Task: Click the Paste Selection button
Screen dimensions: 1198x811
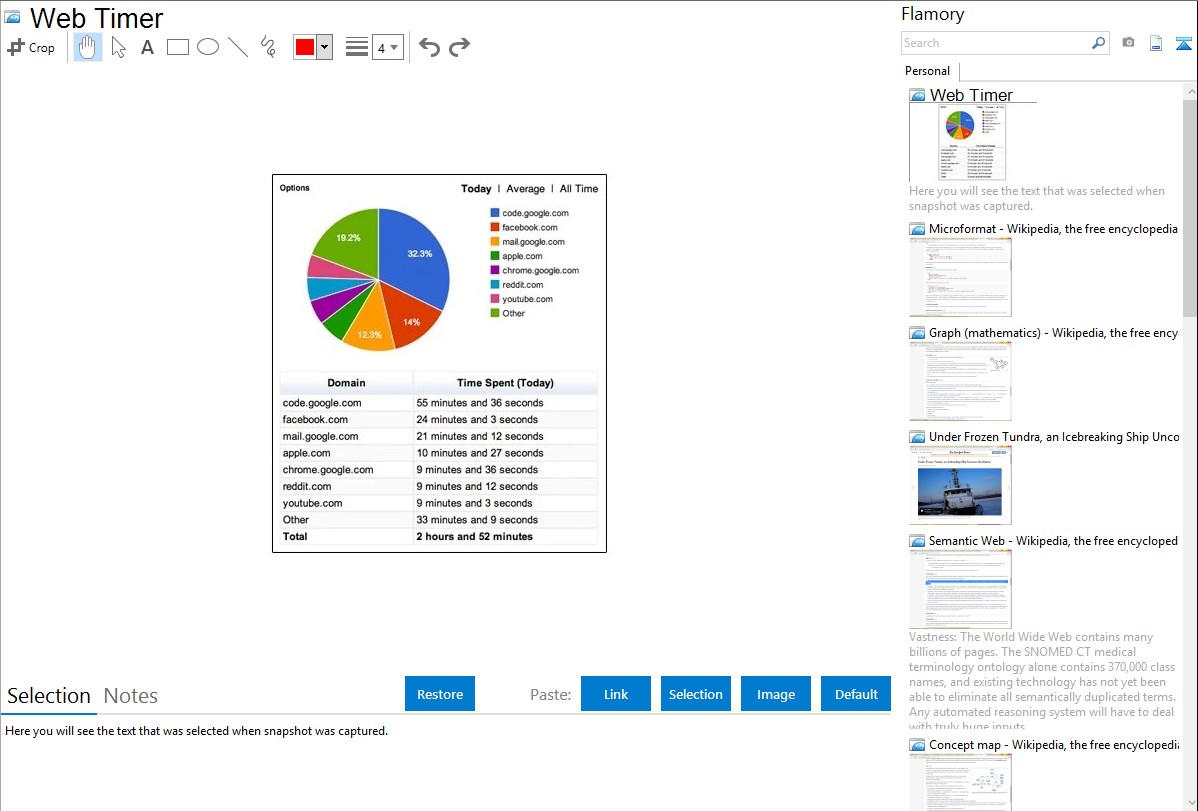Action: click(696, 694)
